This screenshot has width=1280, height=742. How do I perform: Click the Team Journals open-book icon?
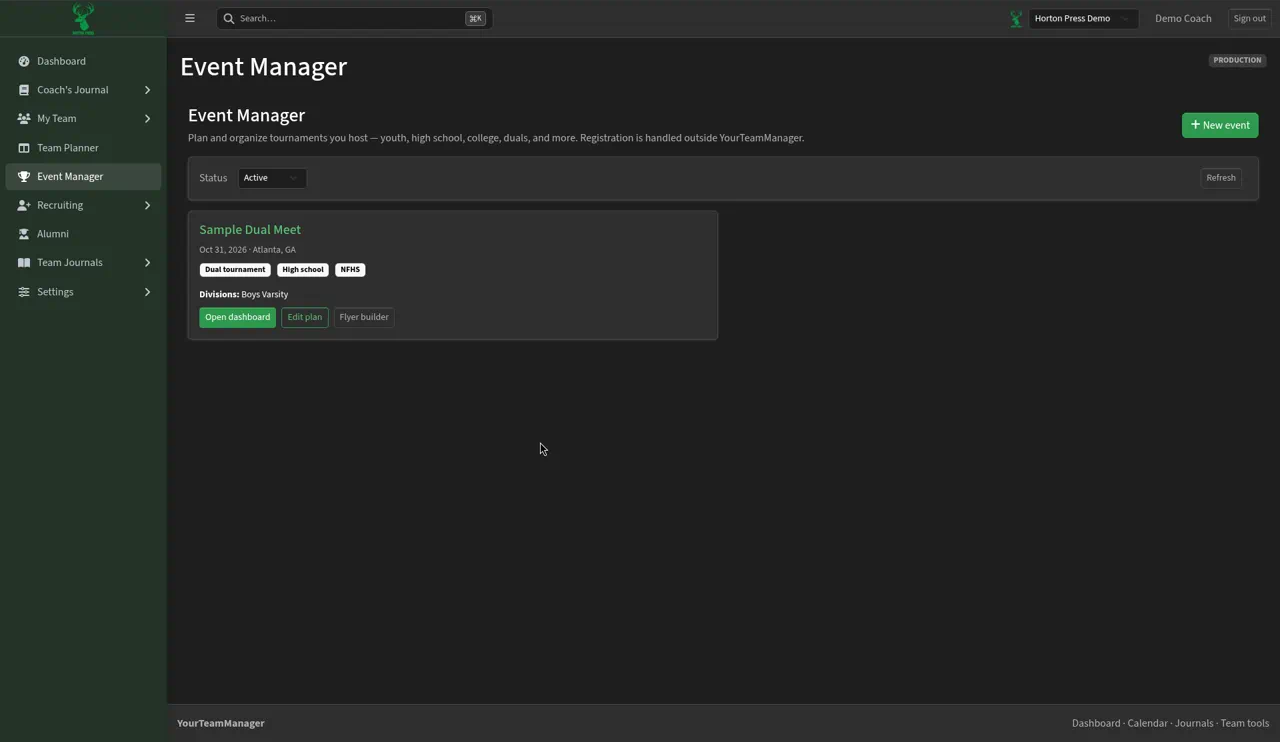pyautogui.click(x=24, y=263)
